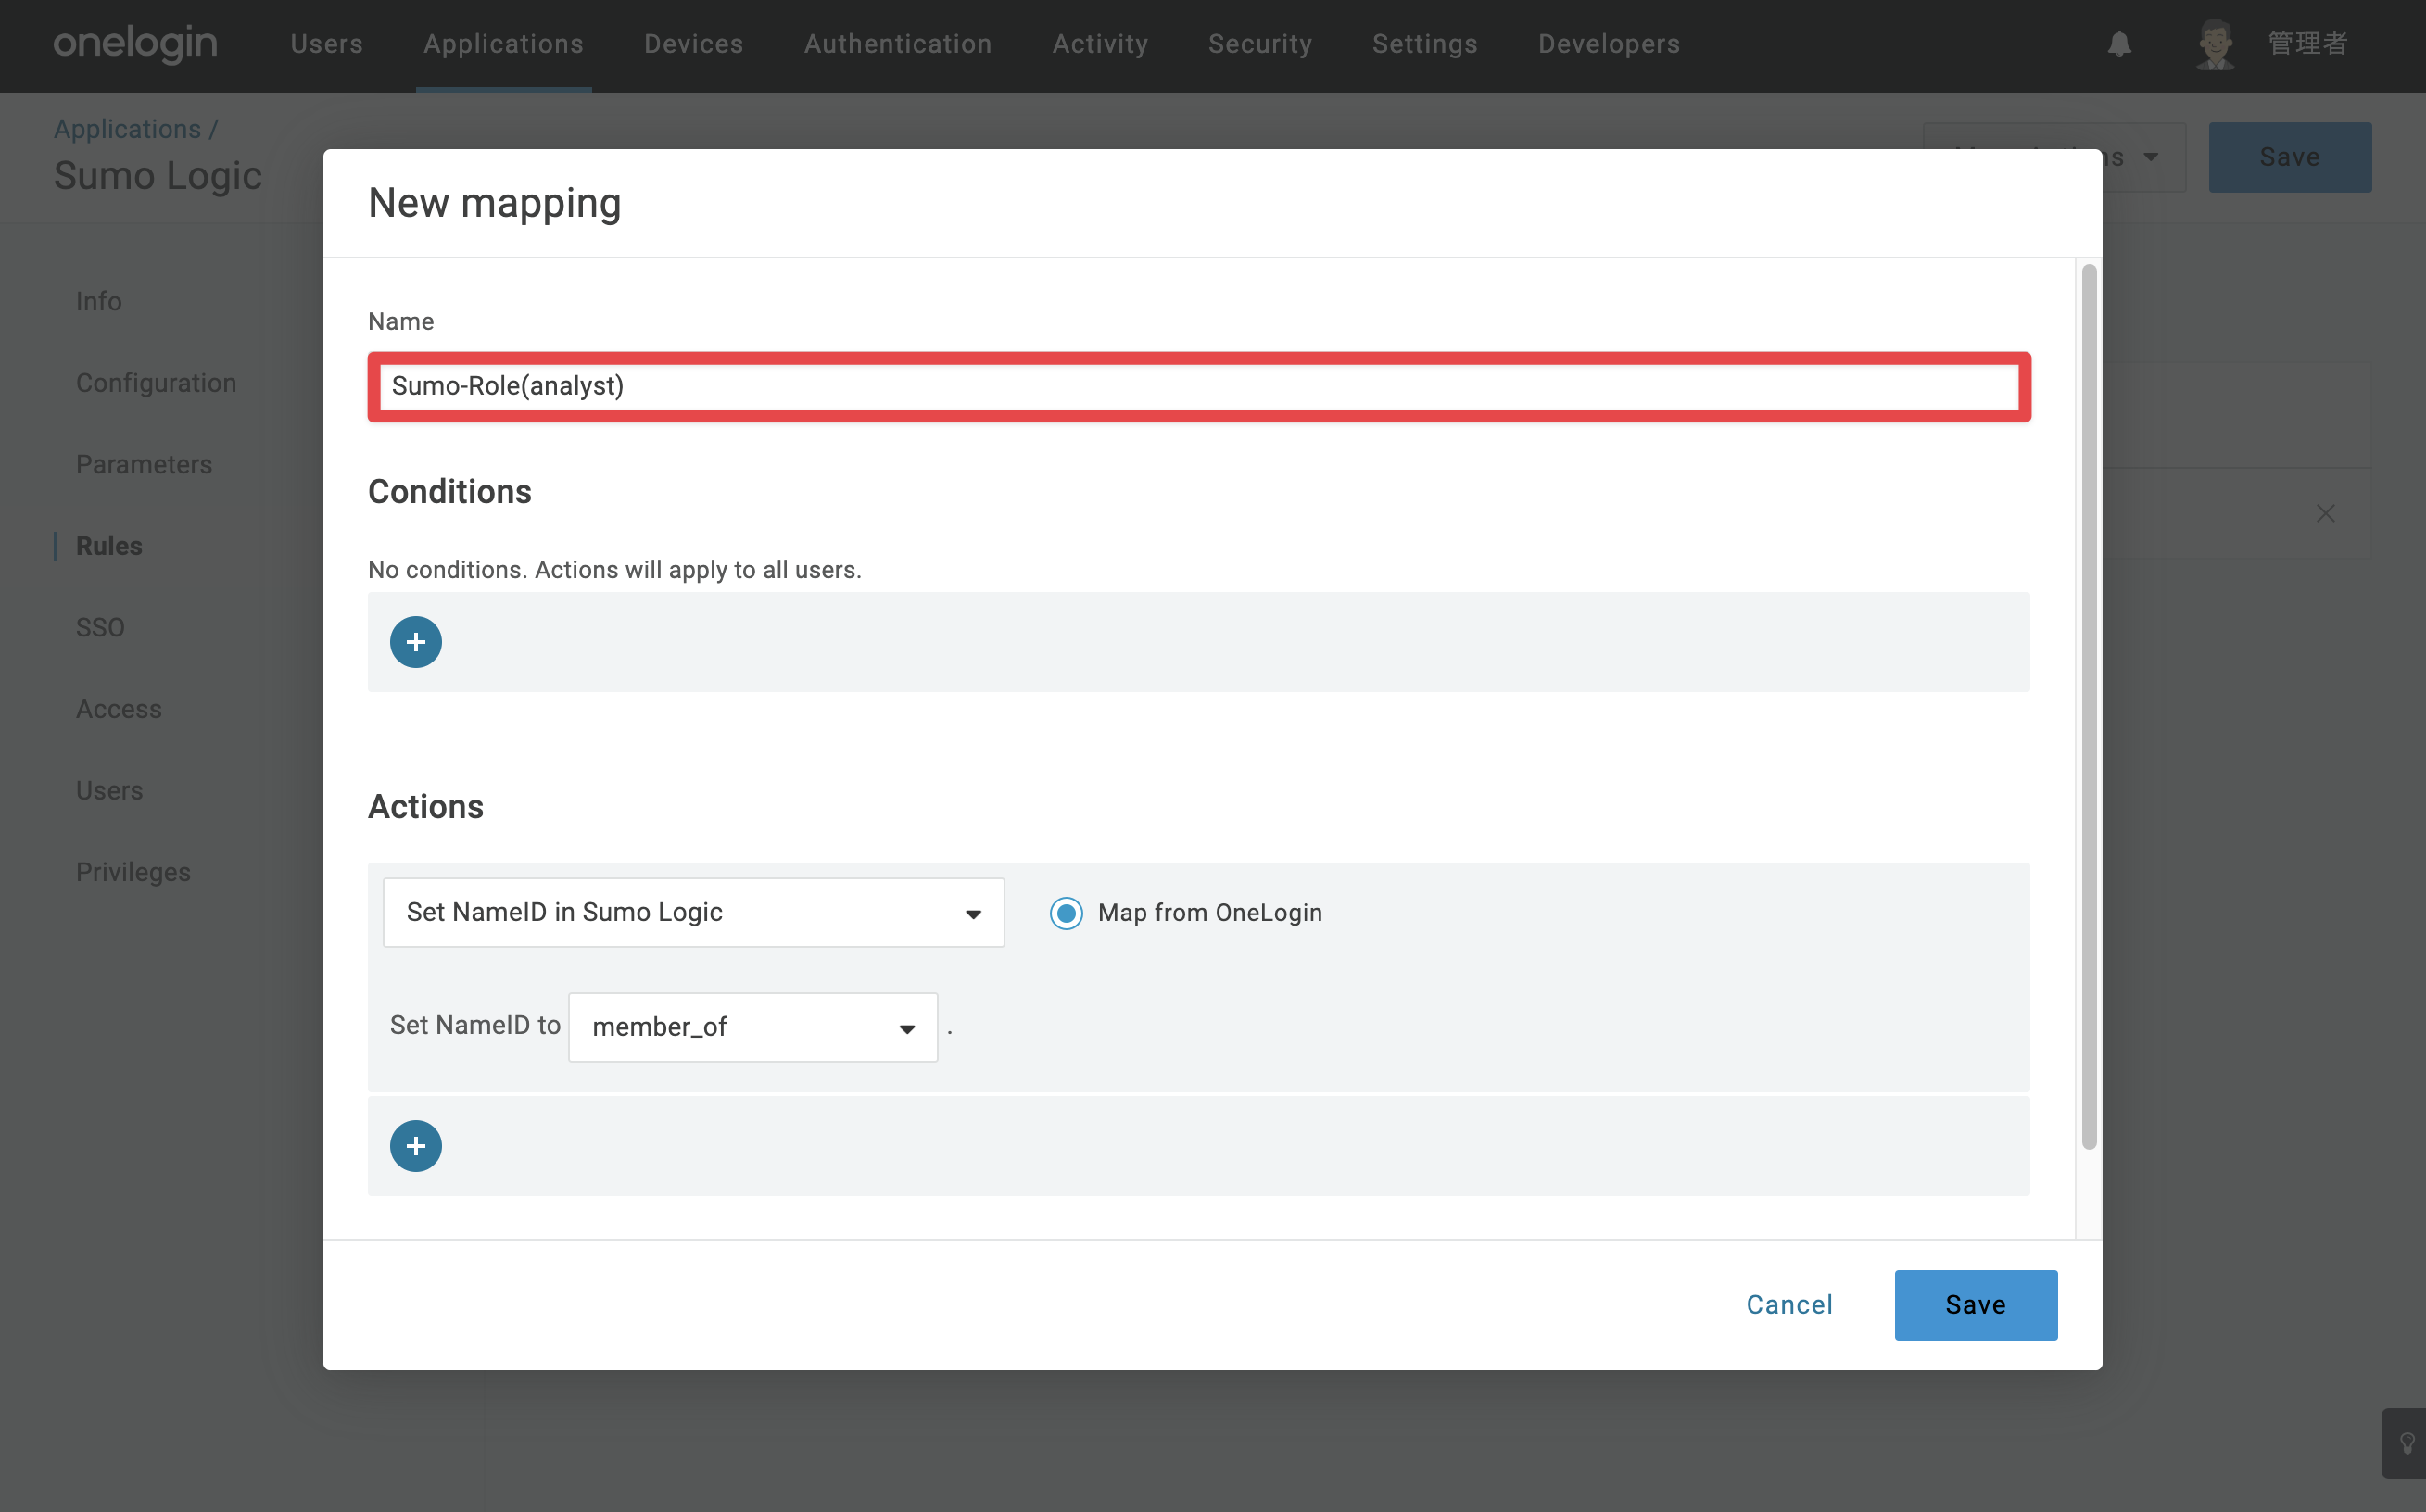
Task: Switch to the Parameters tab
Action: 144,464
